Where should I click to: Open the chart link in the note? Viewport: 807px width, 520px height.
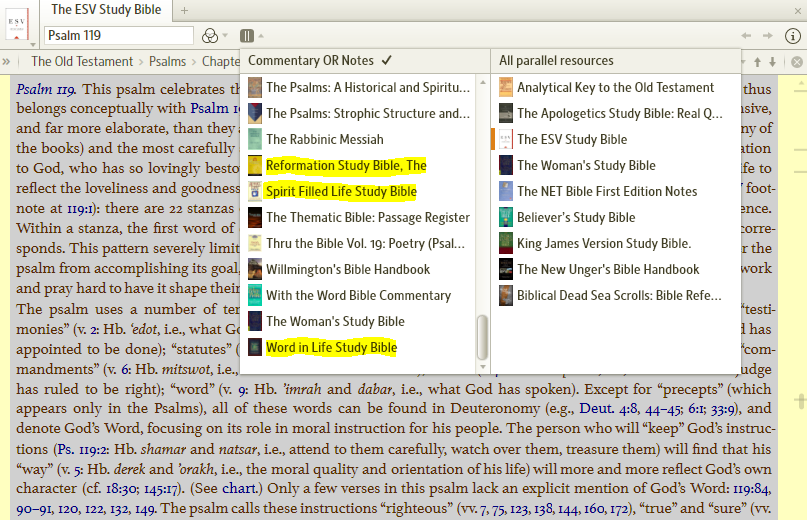pyautogui.click(x=239, y=488)
